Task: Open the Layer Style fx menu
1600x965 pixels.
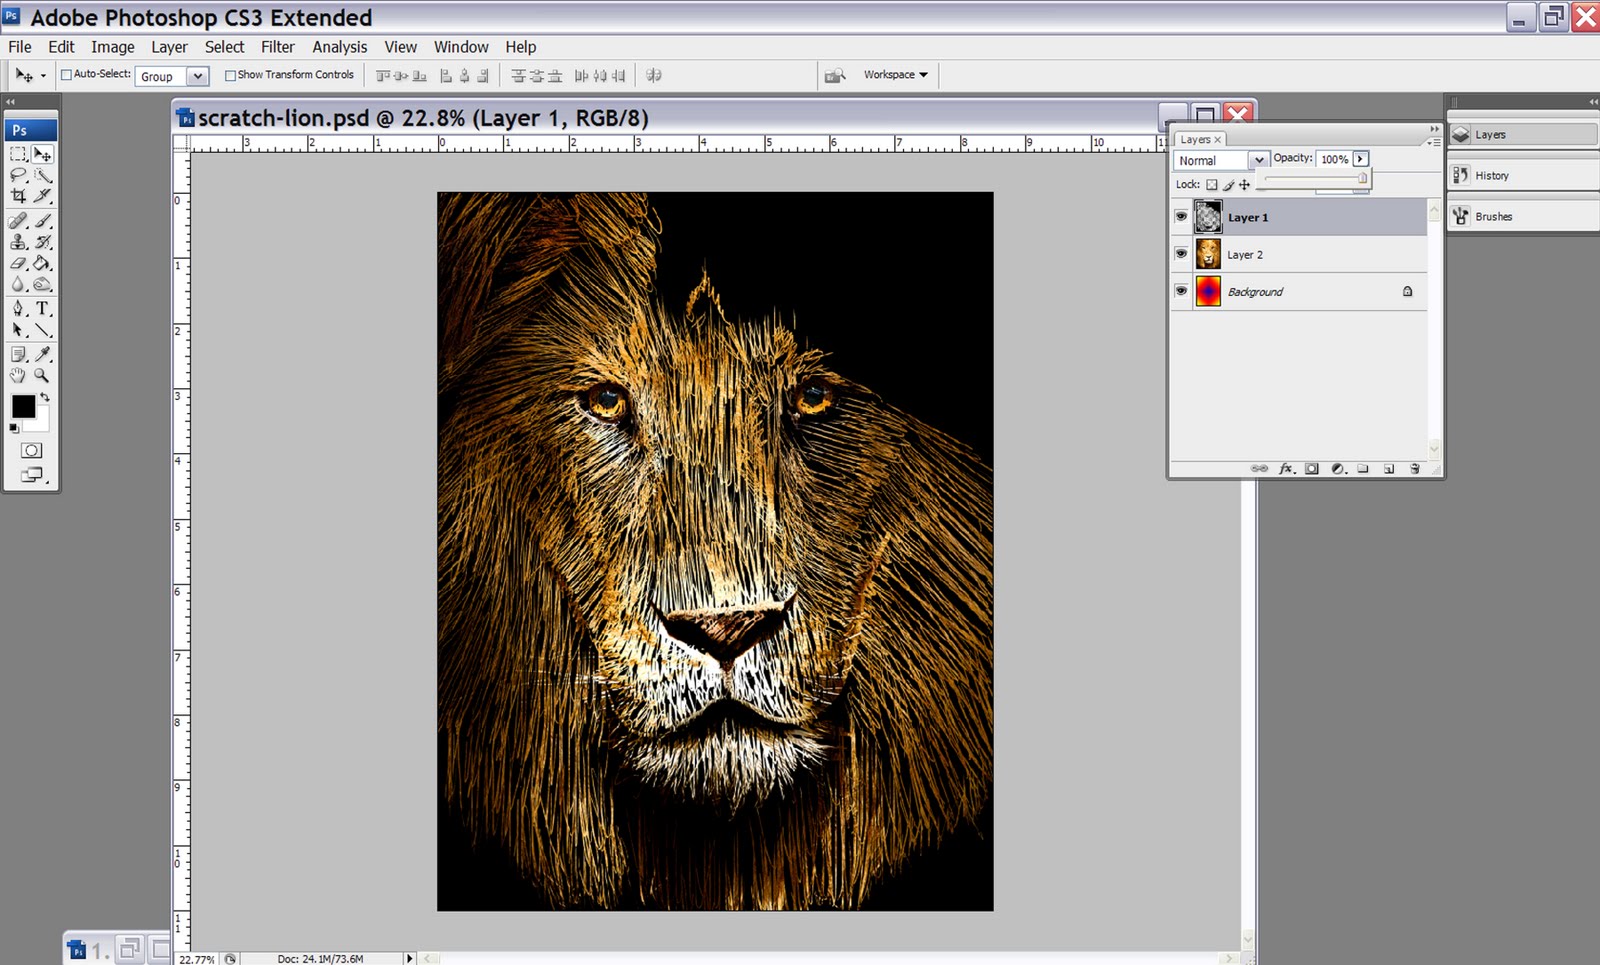Action: (1286, 468)
